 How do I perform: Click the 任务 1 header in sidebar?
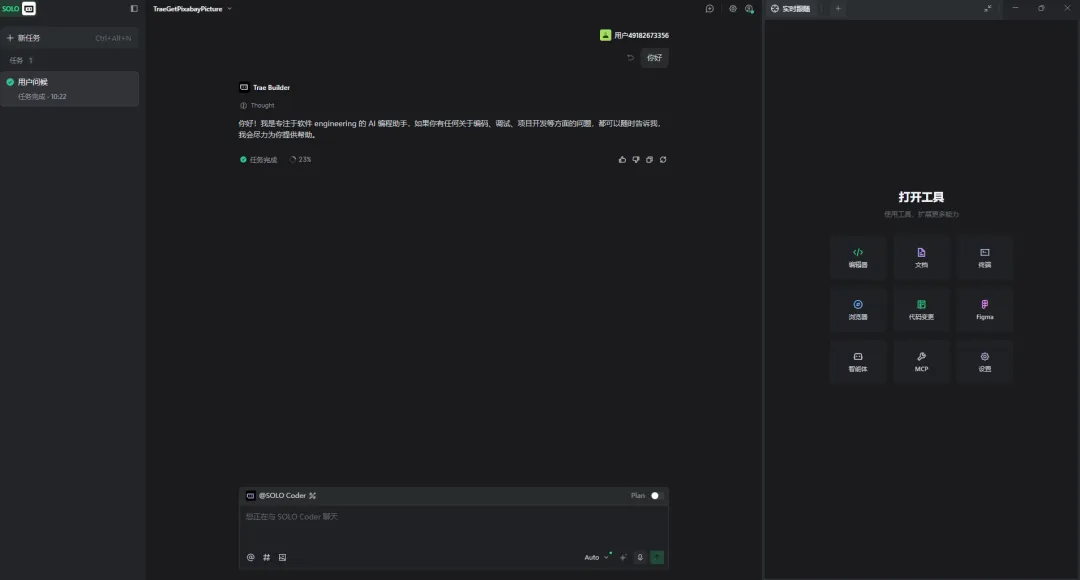coord(21,61)
